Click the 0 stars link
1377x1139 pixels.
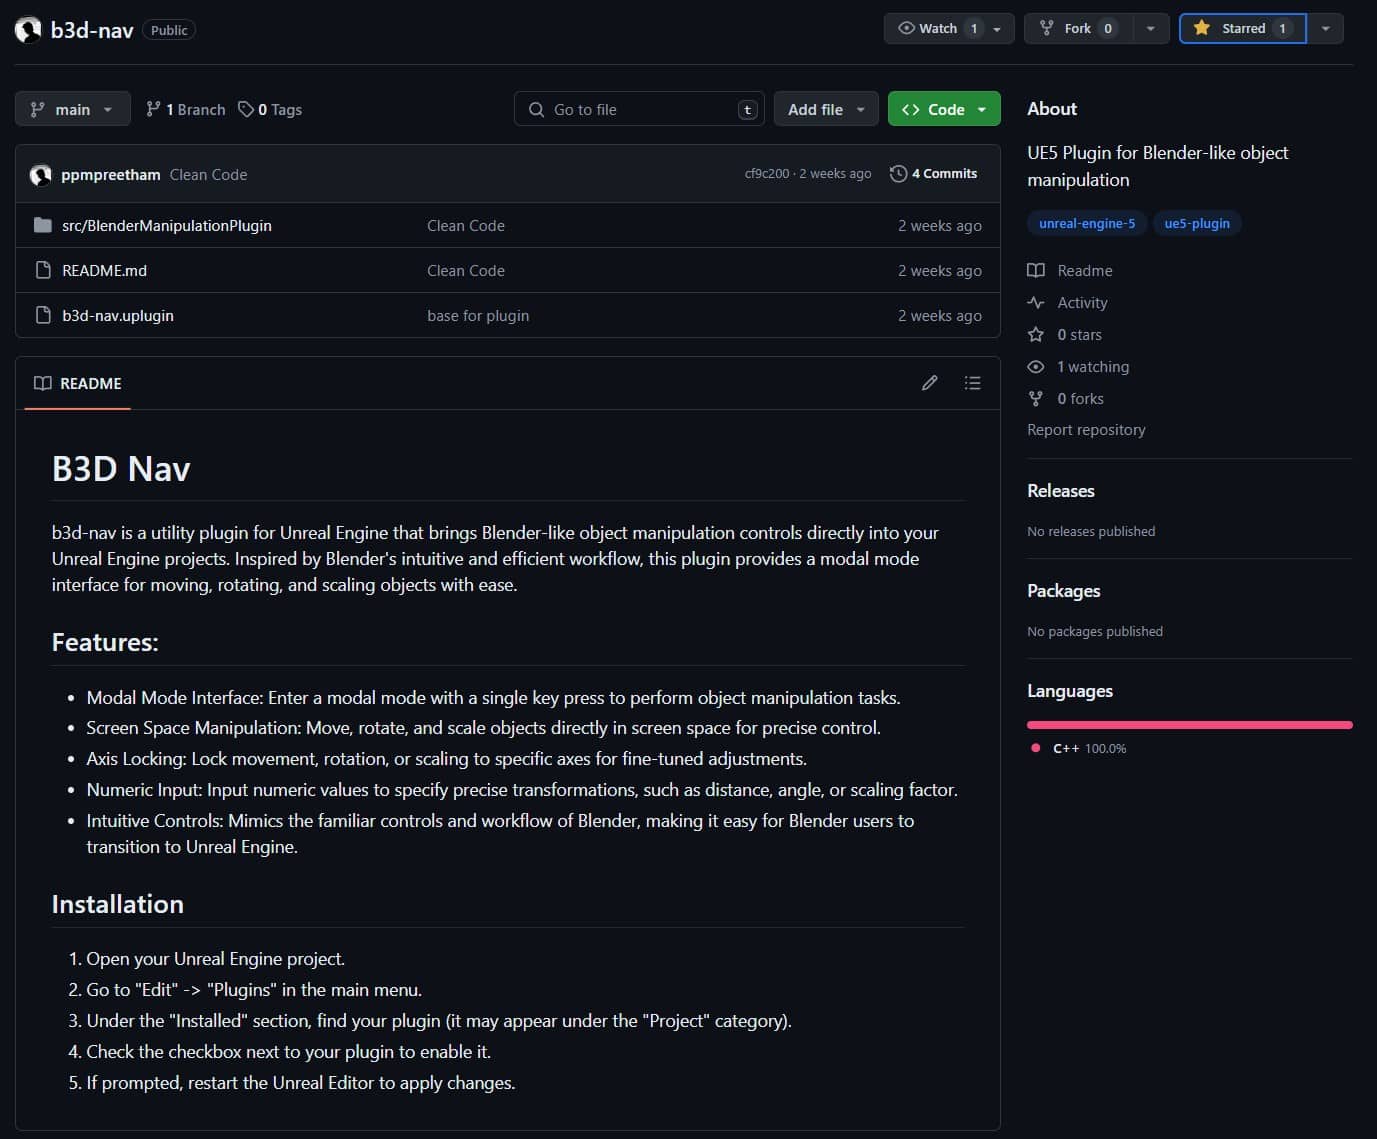tap(1079, 334)
